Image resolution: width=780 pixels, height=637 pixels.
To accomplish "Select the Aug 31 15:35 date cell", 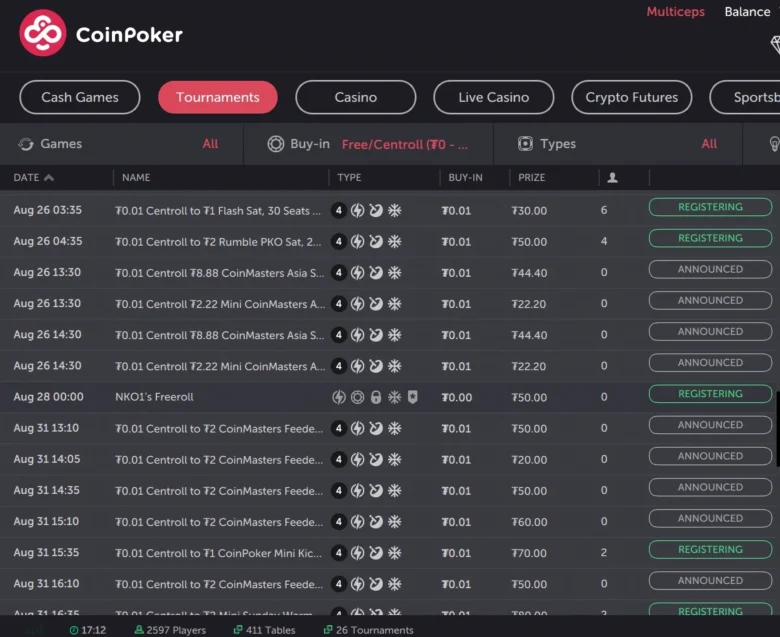I will pyautogui.click(x=46, y=552).
